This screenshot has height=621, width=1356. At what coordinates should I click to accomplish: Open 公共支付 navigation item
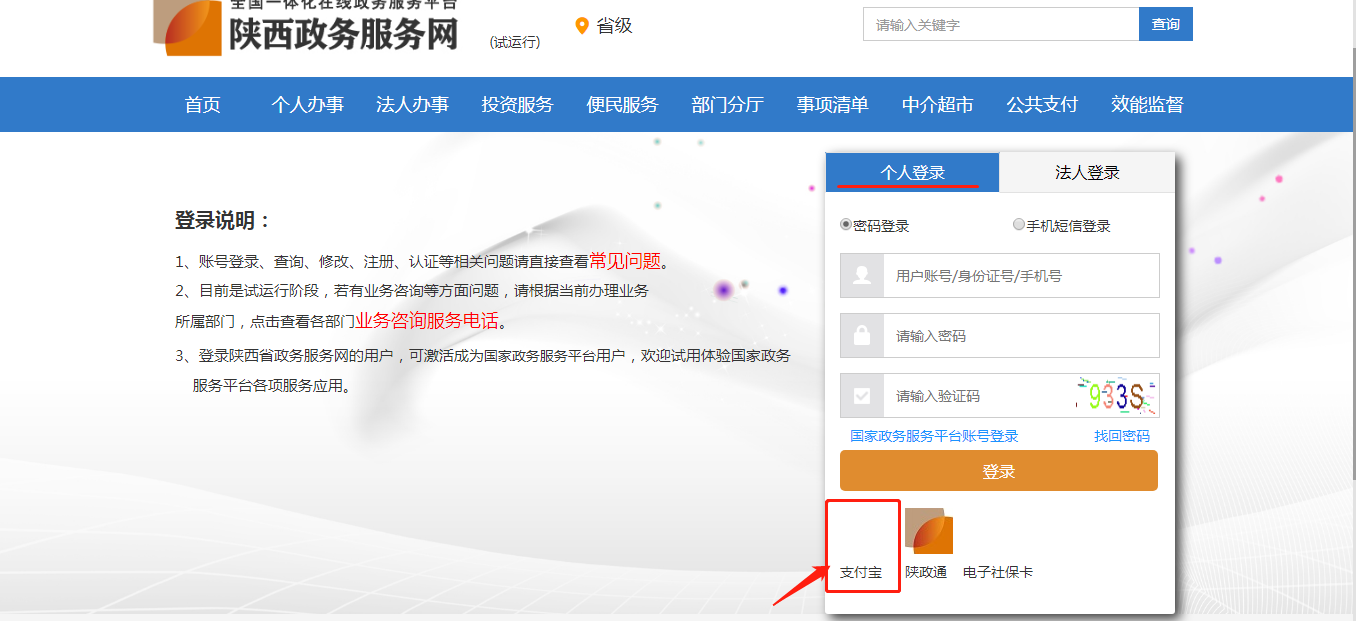click(1042, 105)
